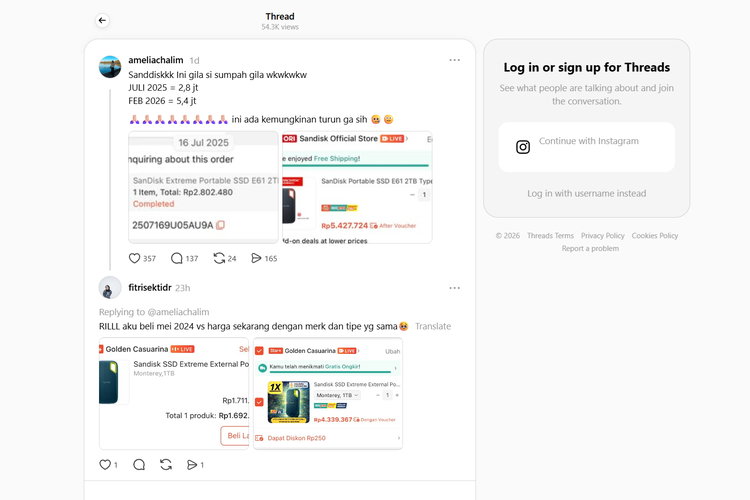
Task: Choose Log in with username instead
Action: tap(586, 193)
